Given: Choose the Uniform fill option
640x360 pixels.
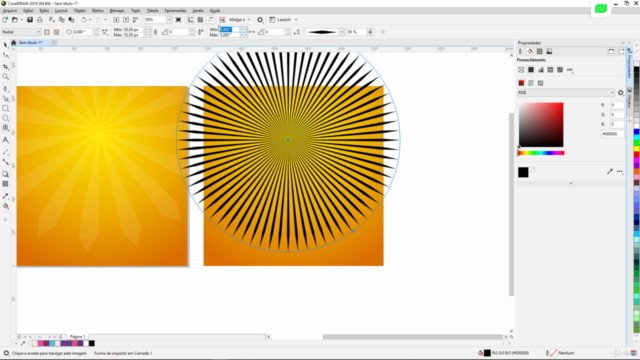Looking at the screenshot, I should (x=531, y=70).
